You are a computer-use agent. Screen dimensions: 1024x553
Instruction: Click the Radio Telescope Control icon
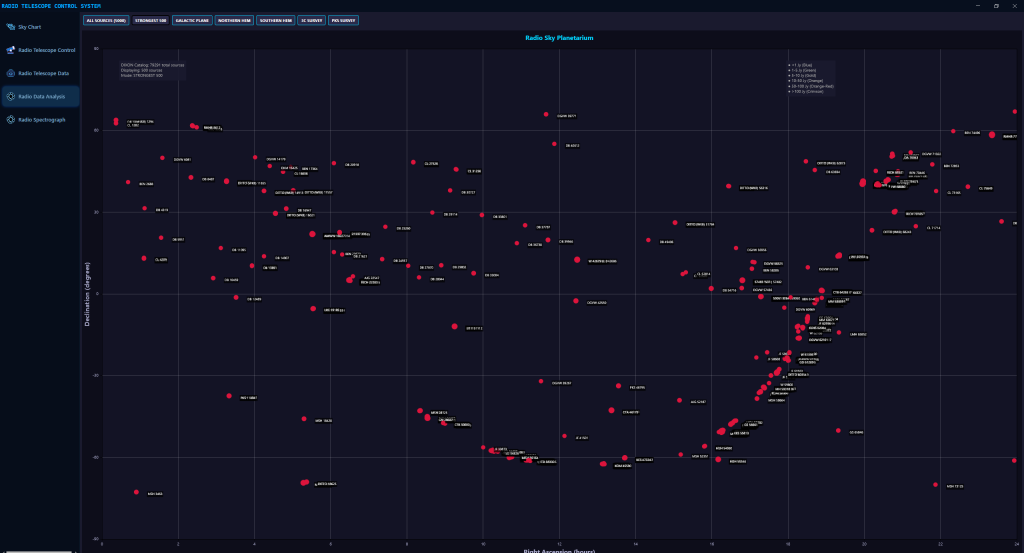[x=10, y=50]
